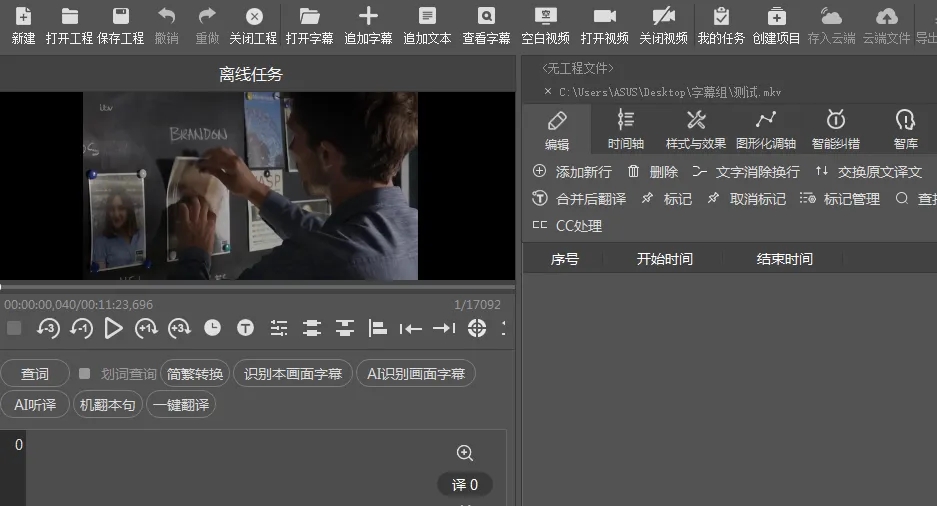Skip forward 1 second with +1 button
The width and height of the screenshot is (937, 506).
pyautogui.click(x=146, y=328)
